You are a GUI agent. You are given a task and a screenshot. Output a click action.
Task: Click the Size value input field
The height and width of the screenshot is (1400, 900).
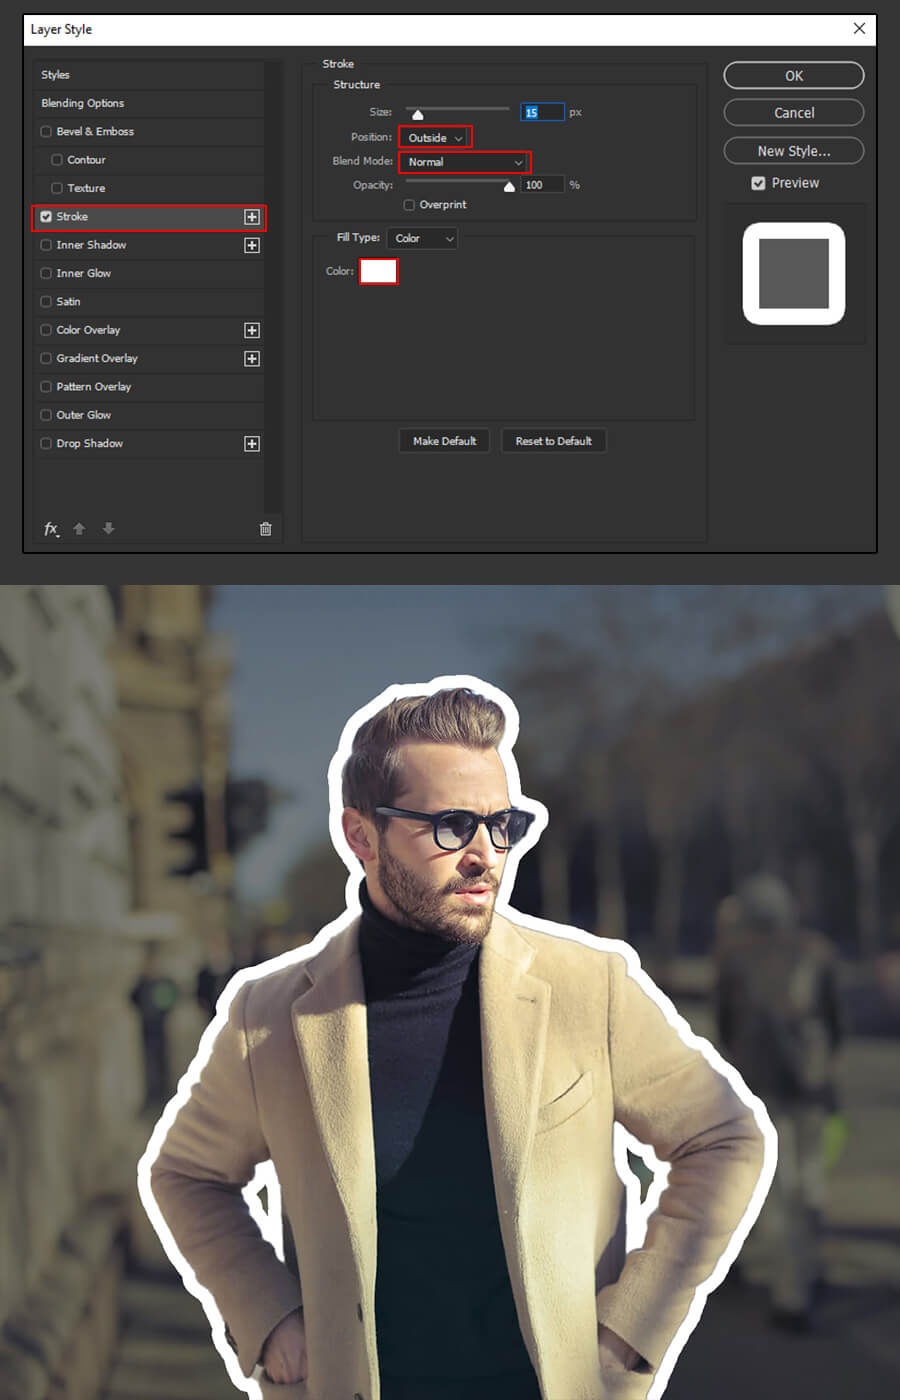542,112
